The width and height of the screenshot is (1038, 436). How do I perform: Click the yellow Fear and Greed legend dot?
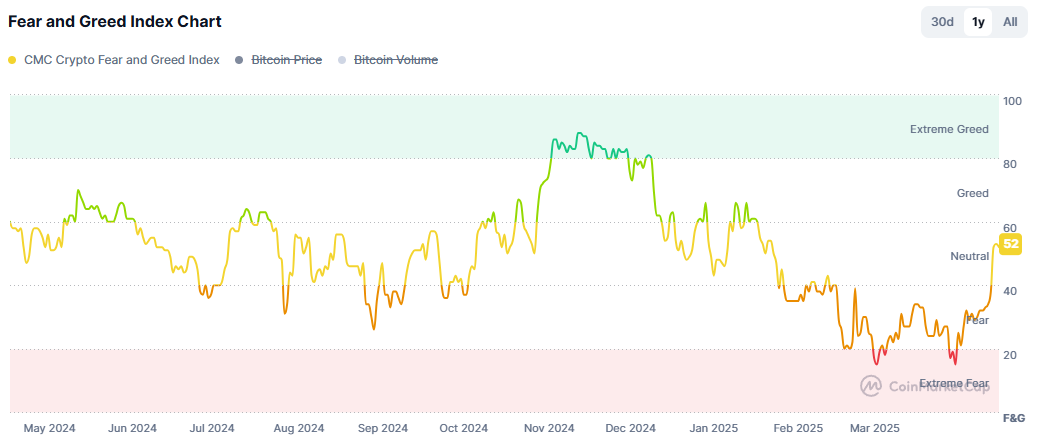12,60
